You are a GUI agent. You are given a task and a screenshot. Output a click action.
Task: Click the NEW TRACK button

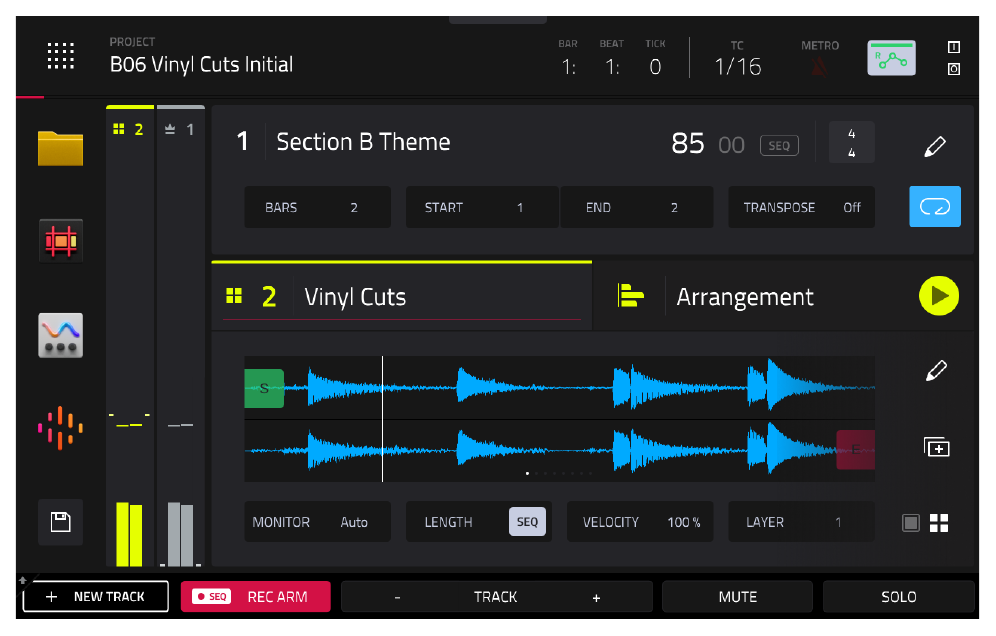pyautogui.click(x=96, y=597)
